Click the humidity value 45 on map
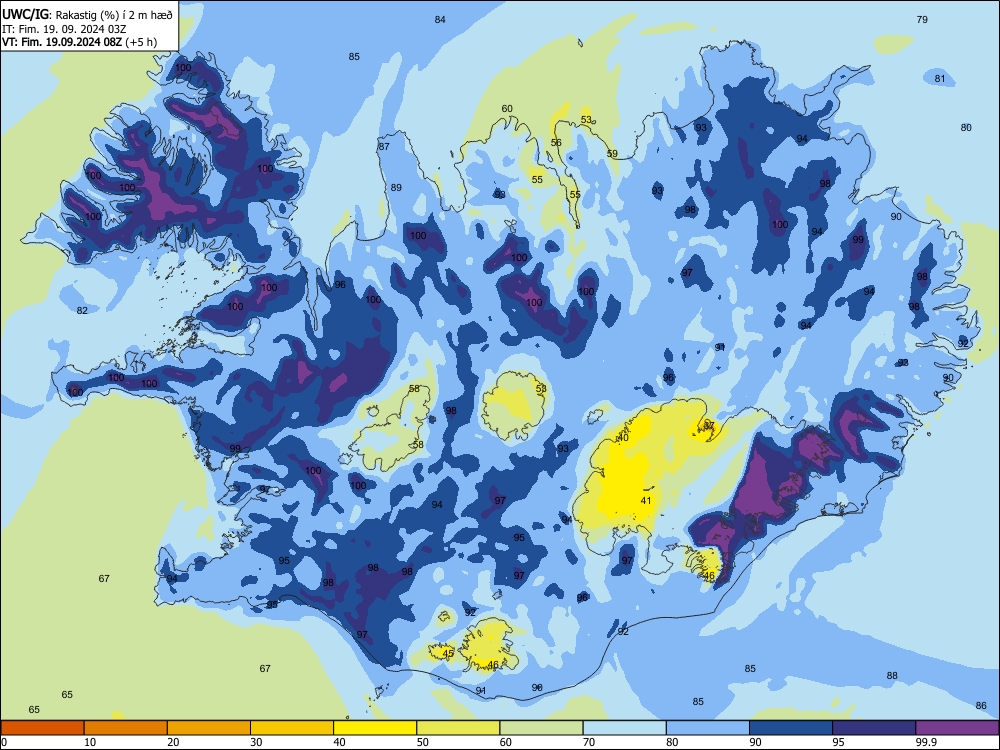Screen dimensions: 1000x750 click(448, 653)
